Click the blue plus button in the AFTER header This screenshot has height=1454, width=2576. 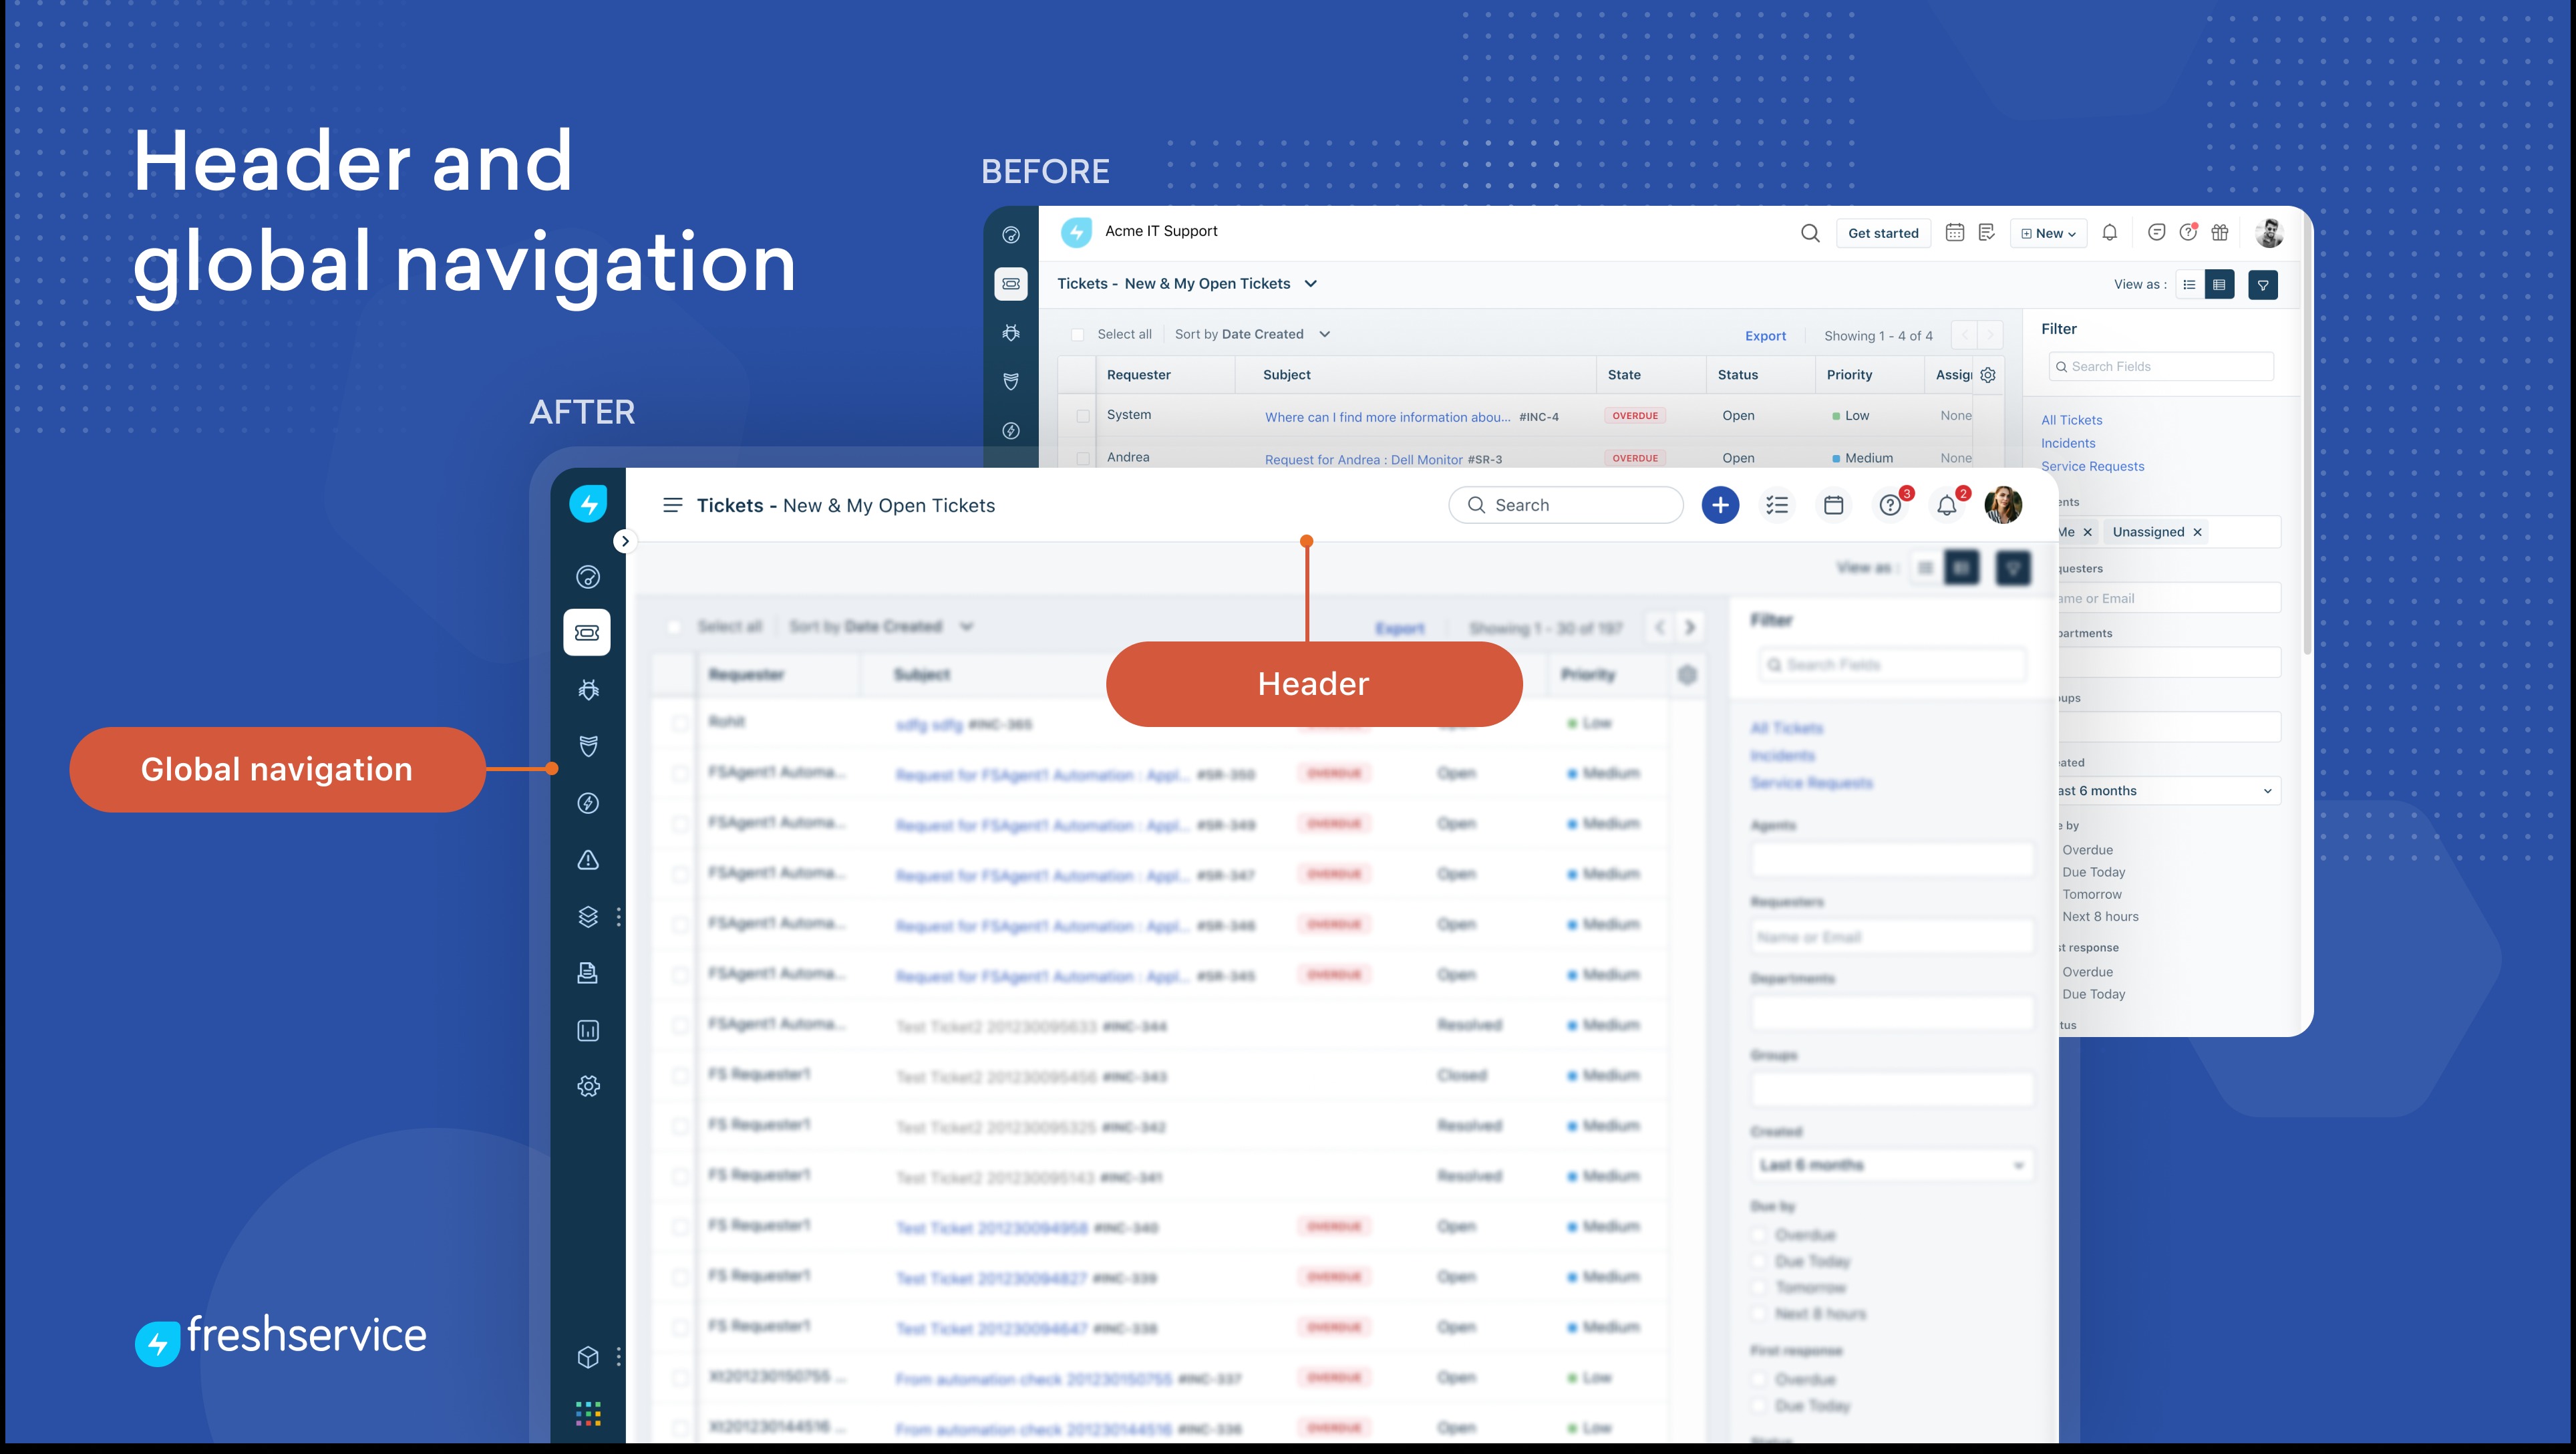tap(1720, 505)
